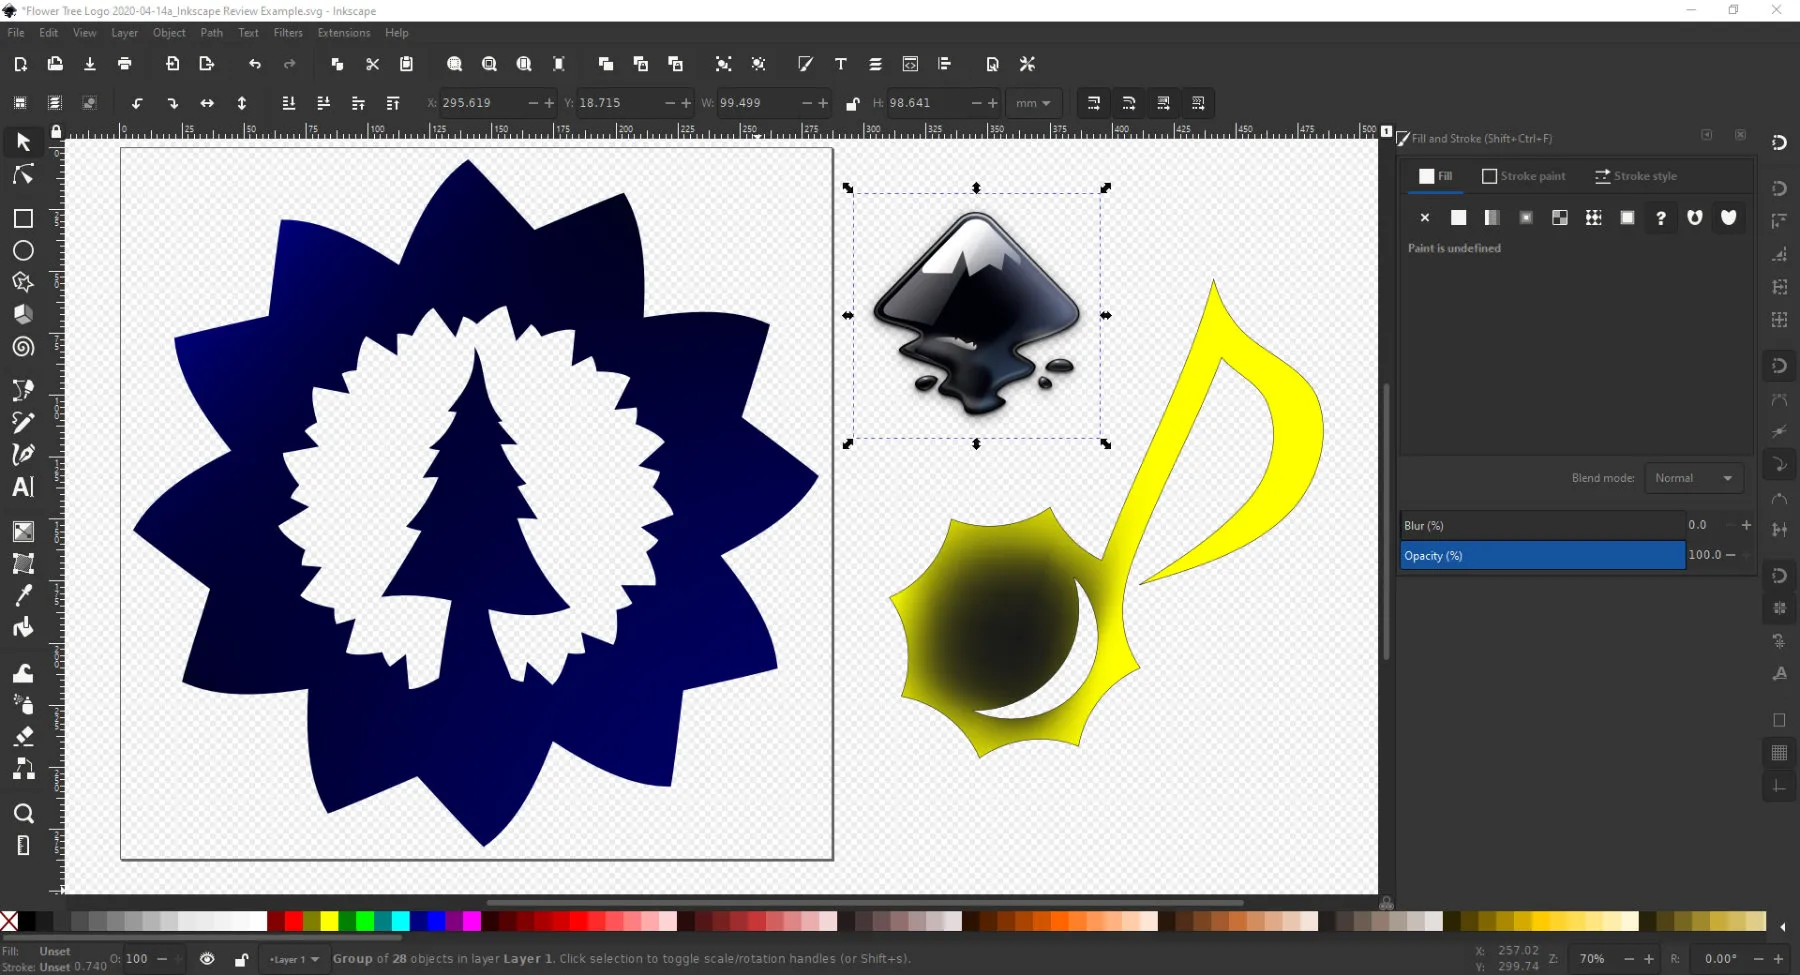Click the Opacity (%) slider bar
Viewport: 1800px width, 975px height.
pos(1541,556)
